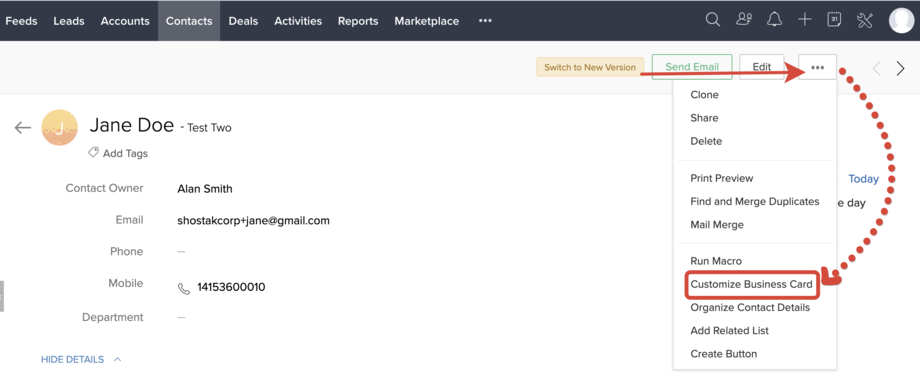Open the calendar icon in the top bar

(834, 20)
